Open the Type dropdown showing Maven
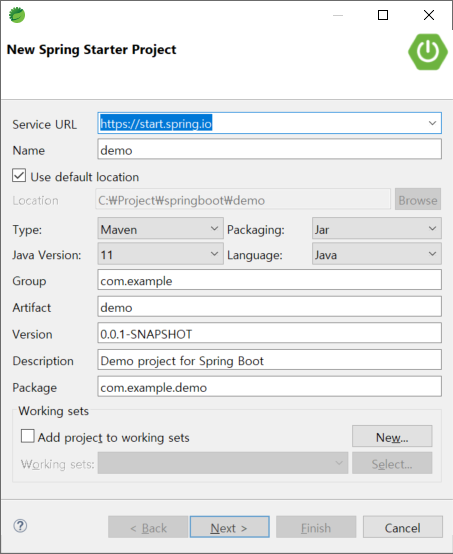This screenshot has width=453, height=554. (160, 229)
